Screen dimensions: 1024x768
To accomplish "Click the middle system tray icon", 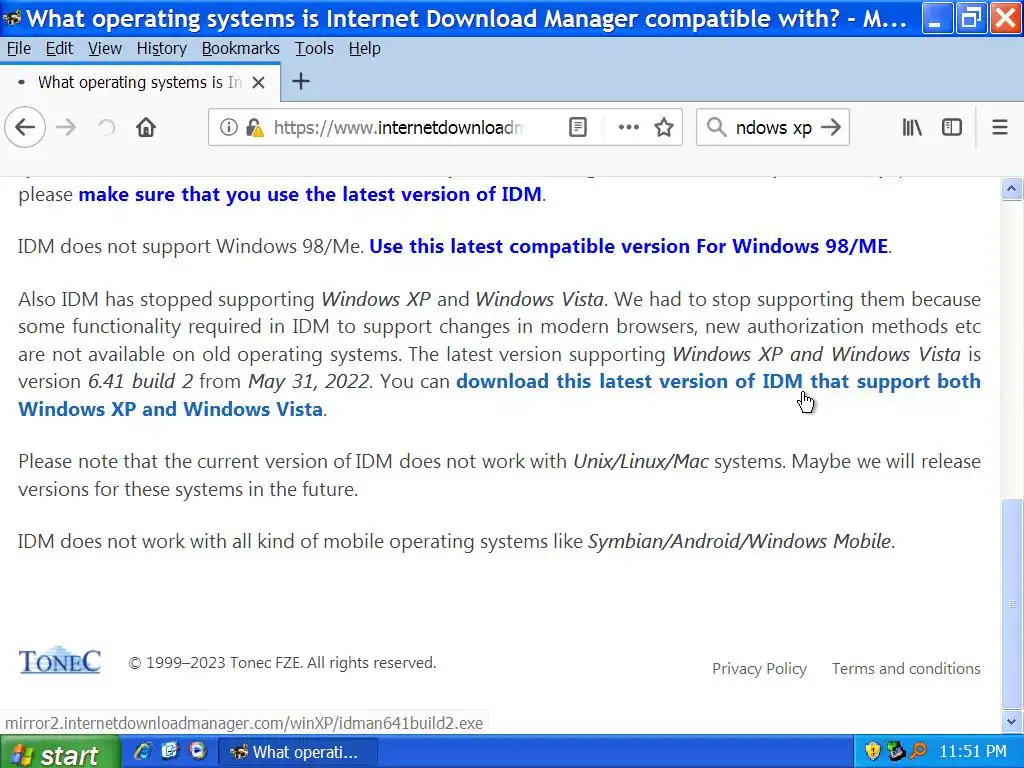I will (895, 752).
